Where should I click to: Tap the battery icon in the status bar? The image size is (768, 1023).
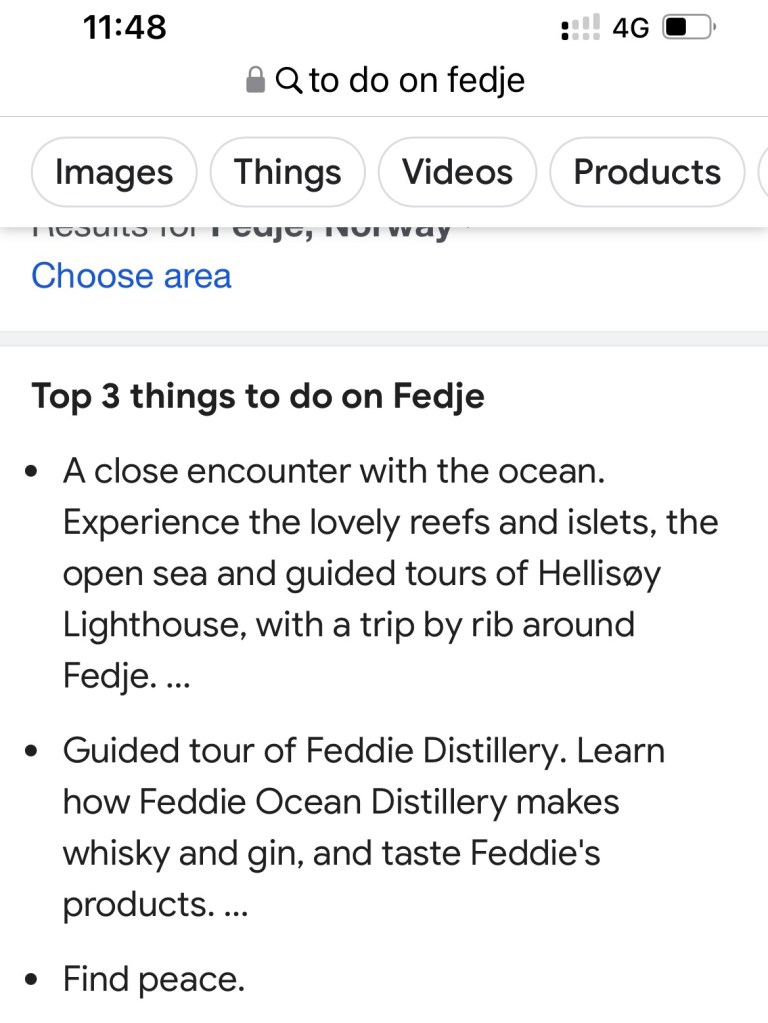(x=687, y=27)
